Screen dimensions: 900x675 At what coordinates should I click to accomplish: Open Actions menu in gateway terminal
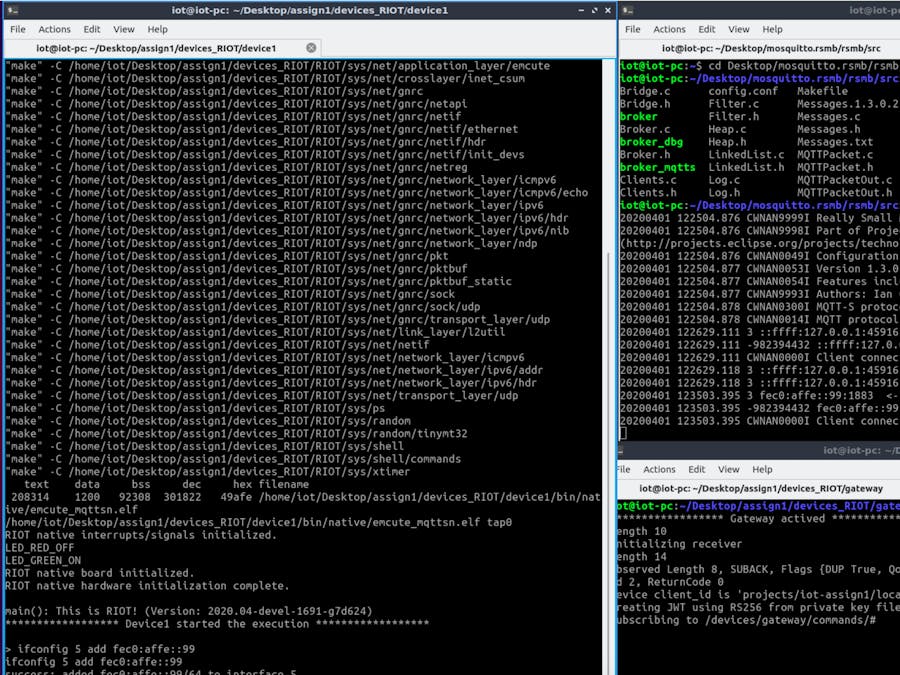pyautogui.click(x=659, y=470)
